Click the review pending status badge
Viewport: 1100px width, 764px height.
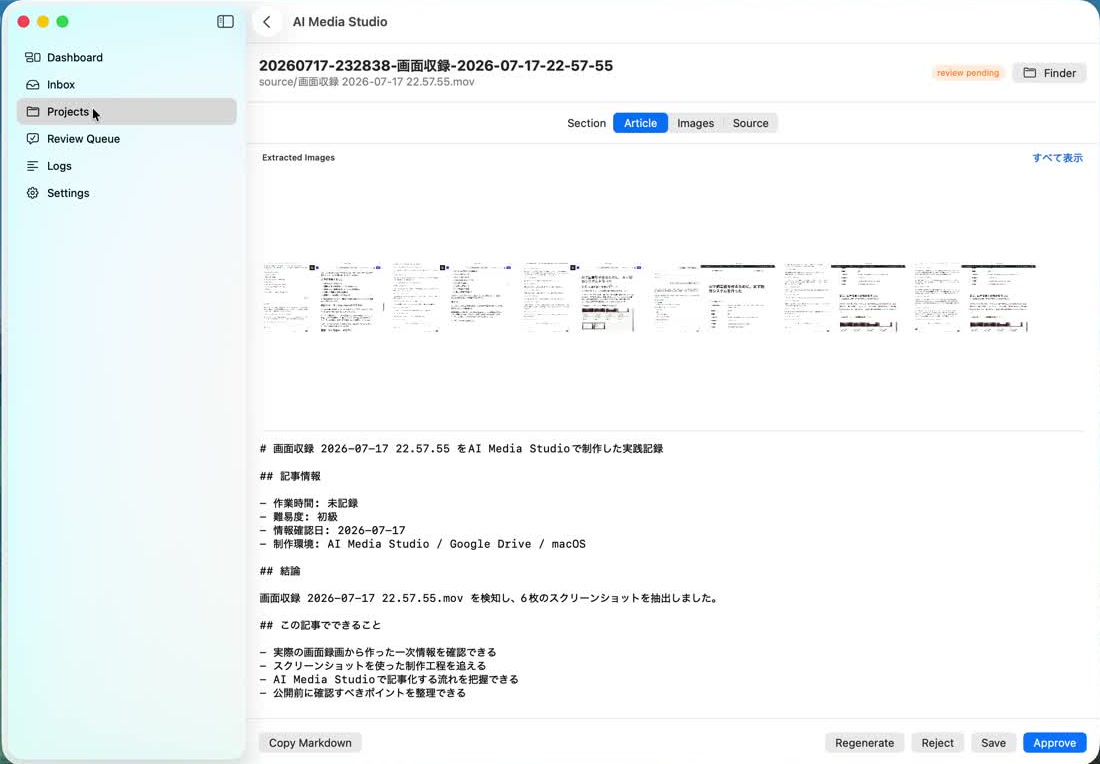(x=967, y=73)
